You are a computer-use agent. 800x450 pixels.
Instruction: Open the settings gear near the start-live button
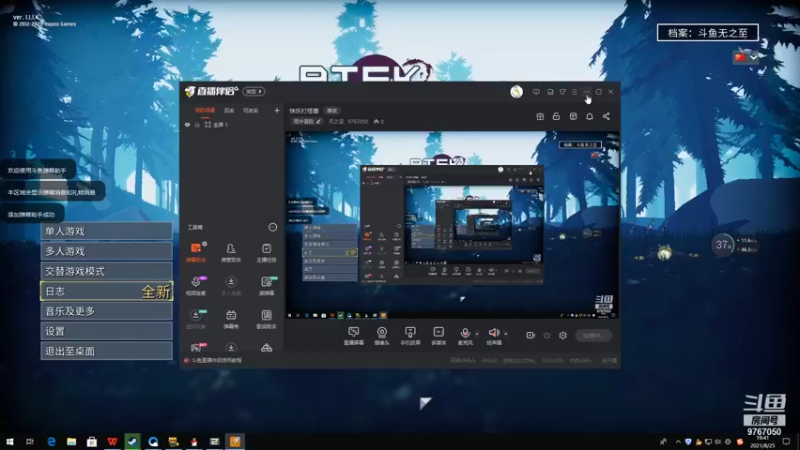point(563,336)
